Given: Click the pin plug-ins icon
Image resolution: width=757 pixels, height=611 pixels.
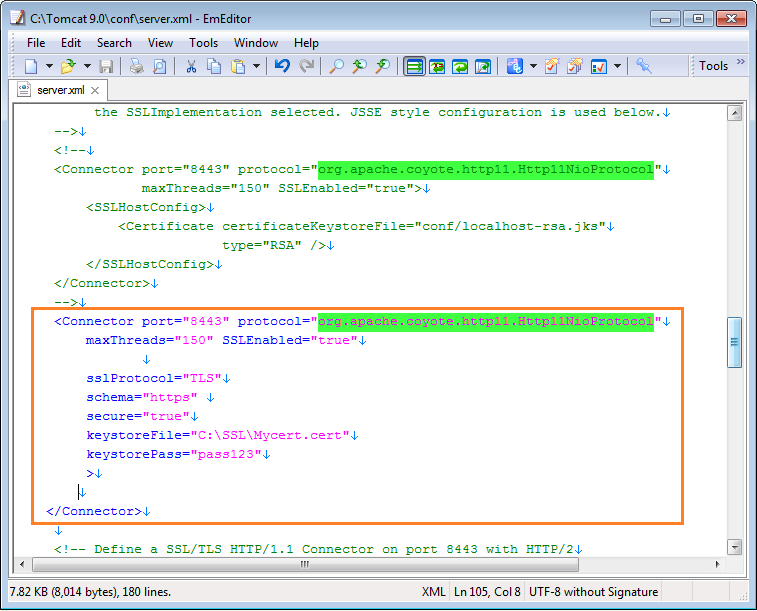Looking at the screenshot, I should click(x=644, y=66).
